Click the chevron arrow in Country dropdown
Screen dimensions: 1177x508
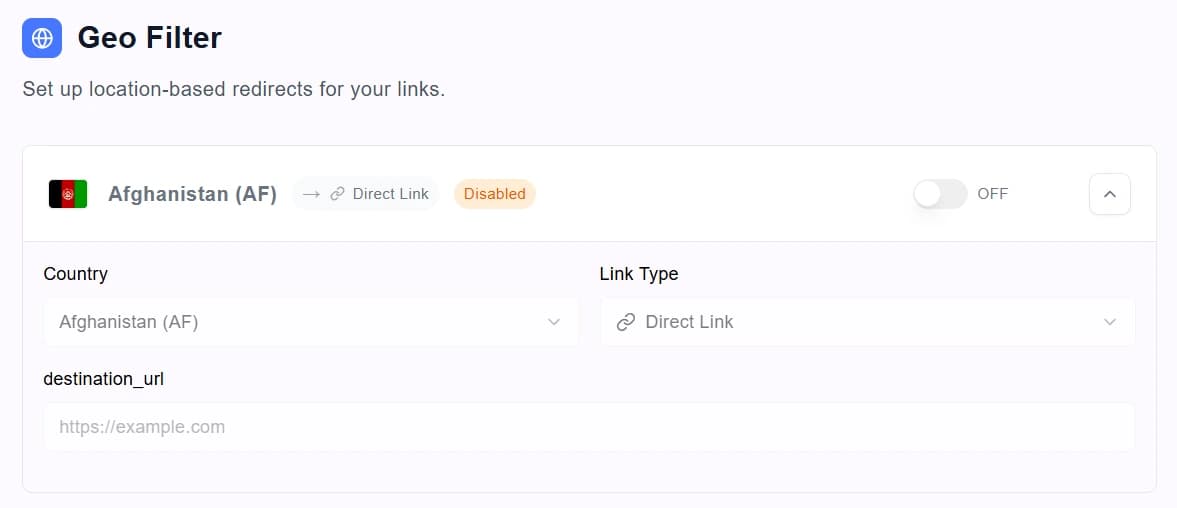tap(554, 322)
